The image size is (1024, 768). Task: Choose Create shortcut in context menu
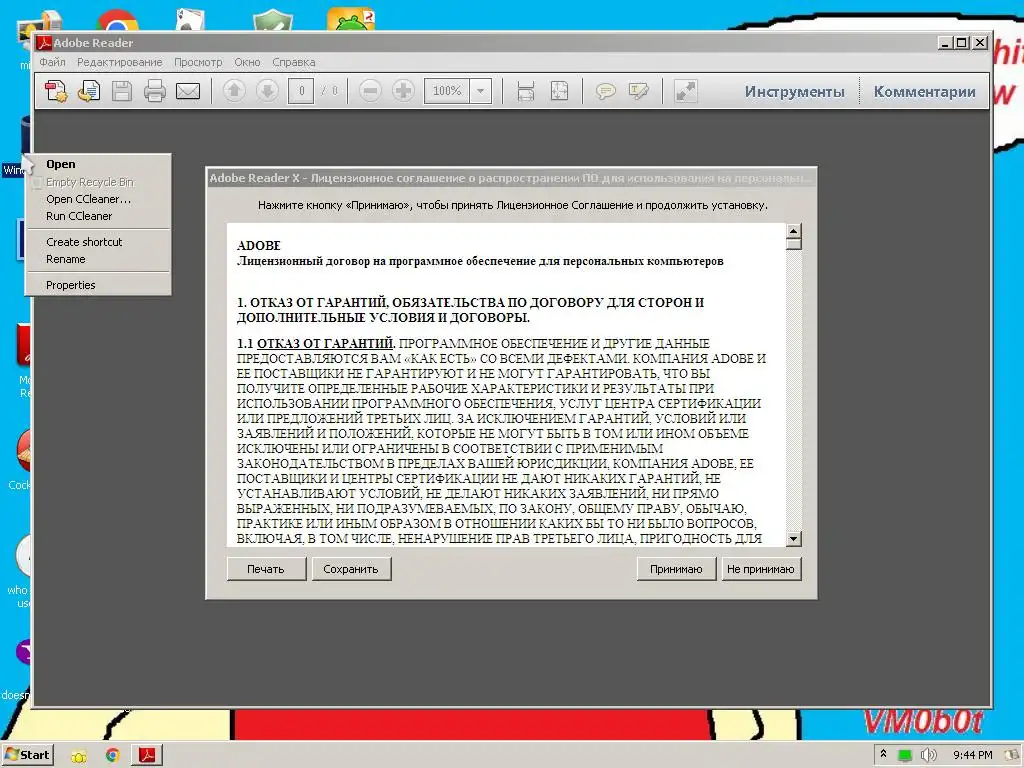coord(99,242)
